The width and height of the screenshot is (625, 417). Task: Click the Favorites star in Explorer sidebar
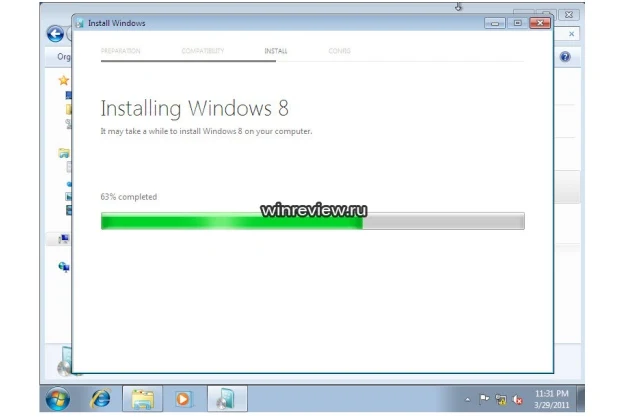(x=64, y=80)
